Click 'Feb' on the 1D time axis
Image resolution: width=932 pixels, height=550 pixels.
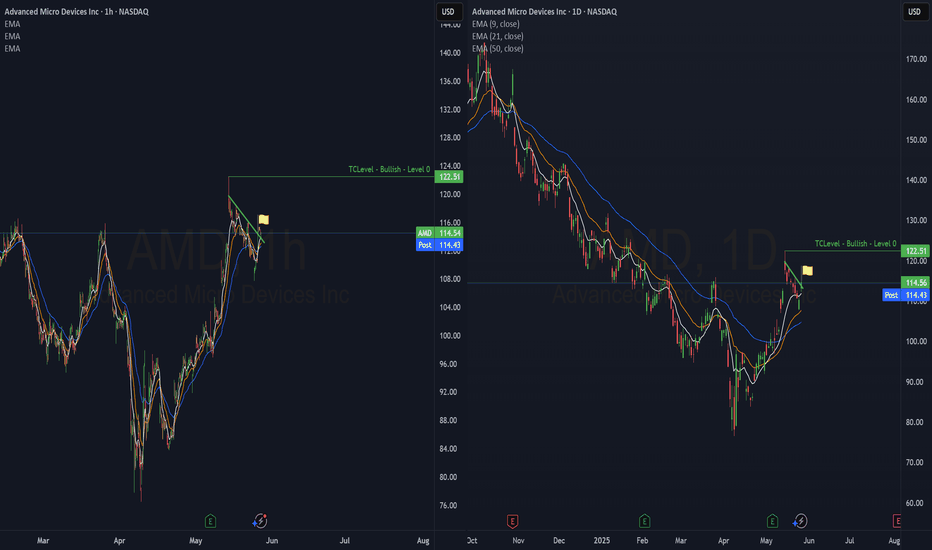click(x=642, y=540)
